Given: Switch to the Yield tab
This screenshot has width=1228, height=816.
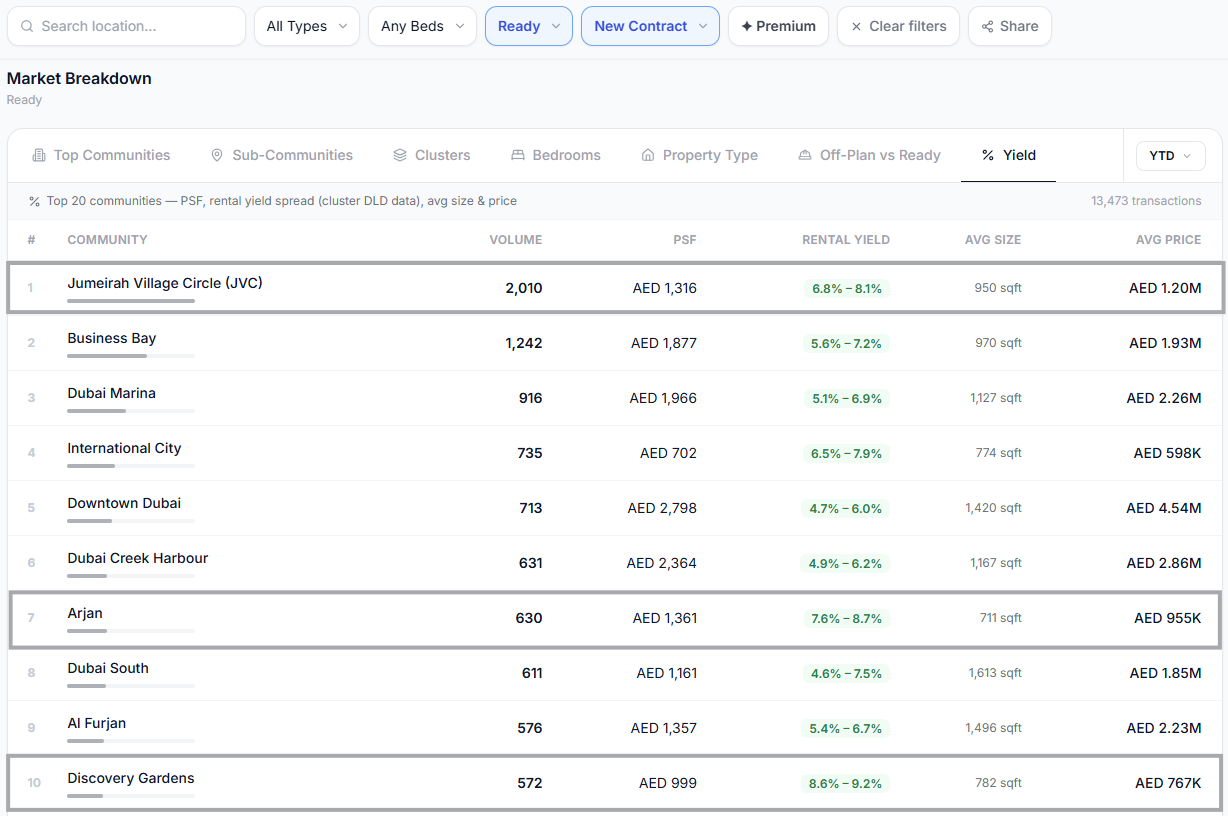Looking at the screenshot, I should point(1008,155).
